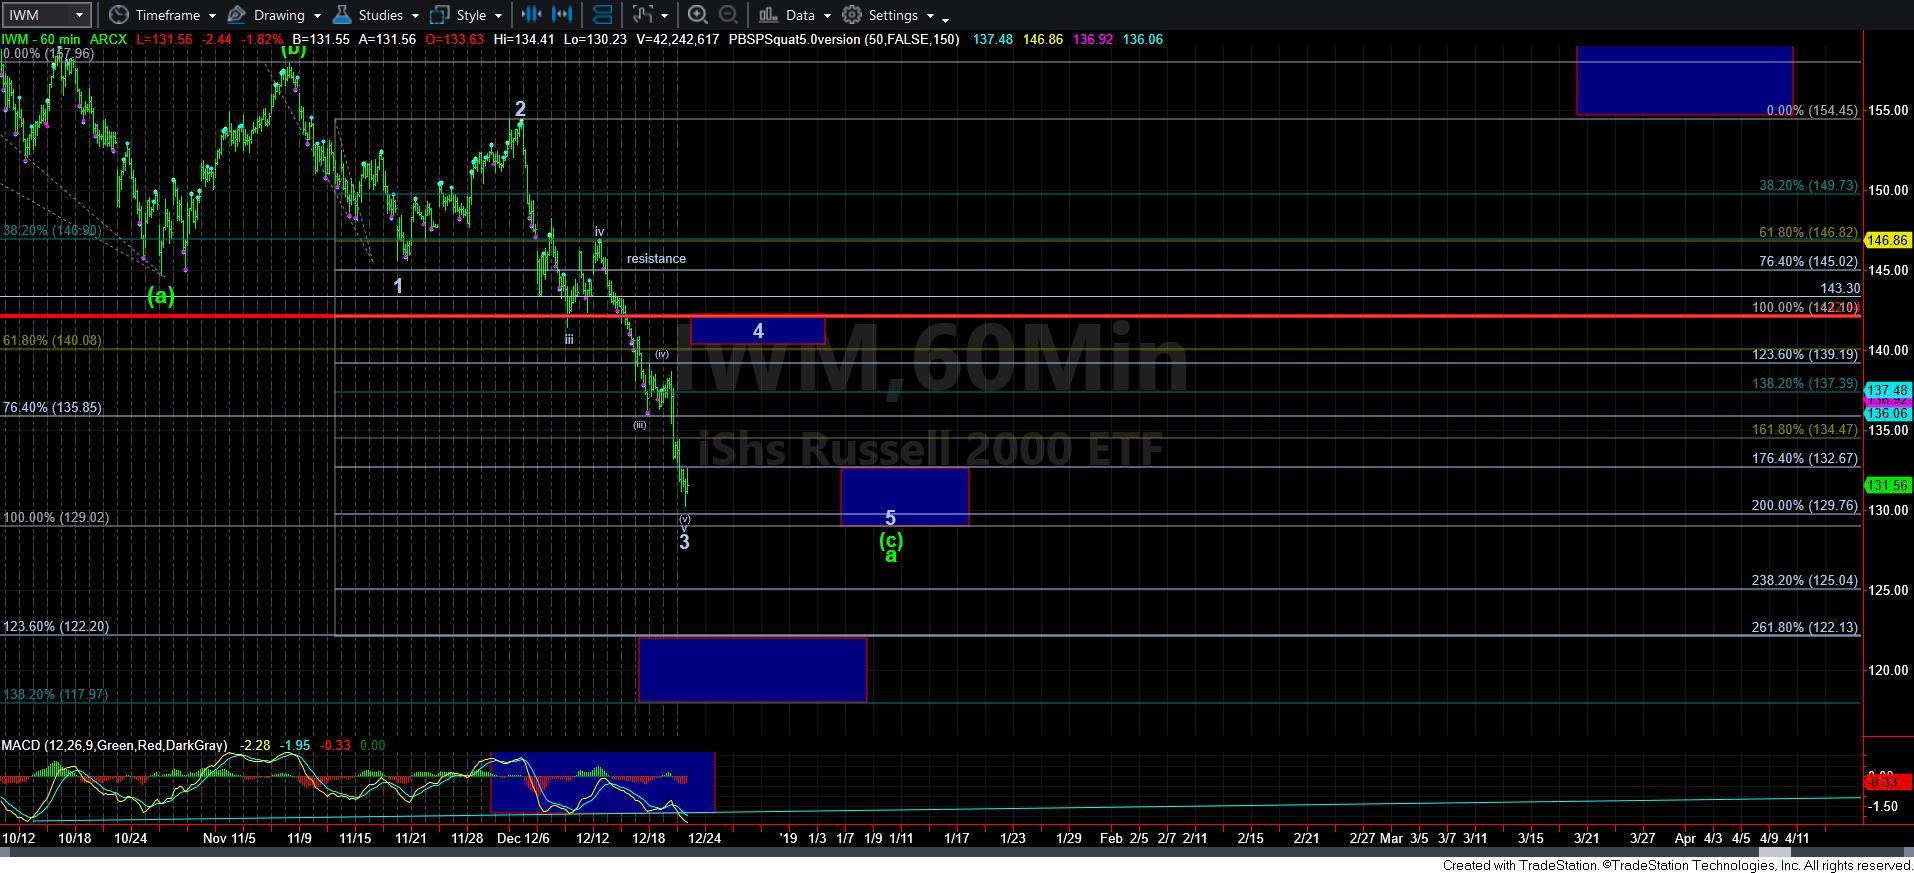Click the 'O=133.63' open value
This screenshot has width=1914, height=873.
(455, 39)
